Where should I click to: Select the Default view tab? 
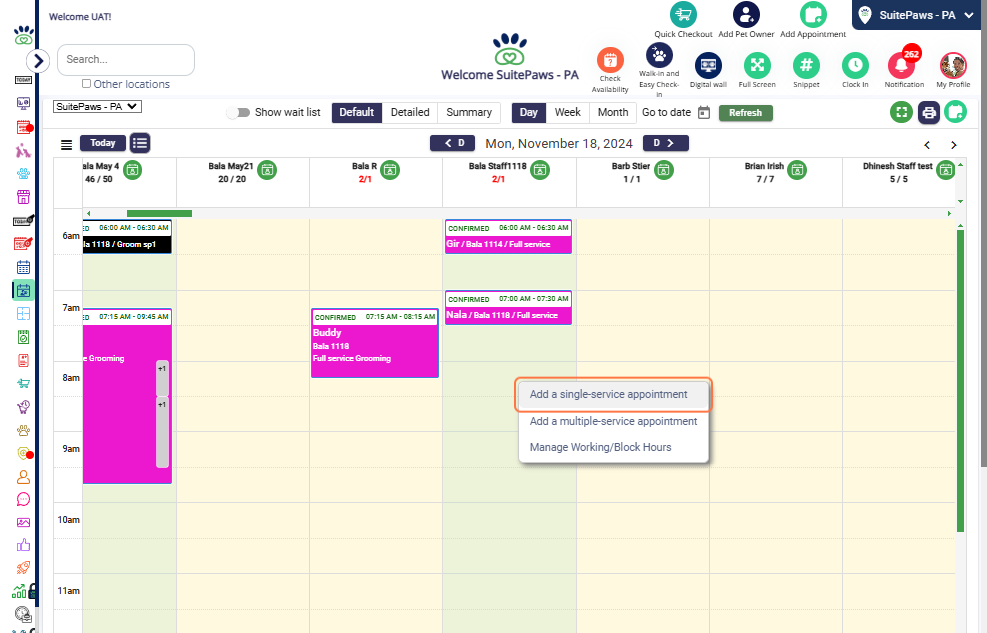click(x=356, y=113)
